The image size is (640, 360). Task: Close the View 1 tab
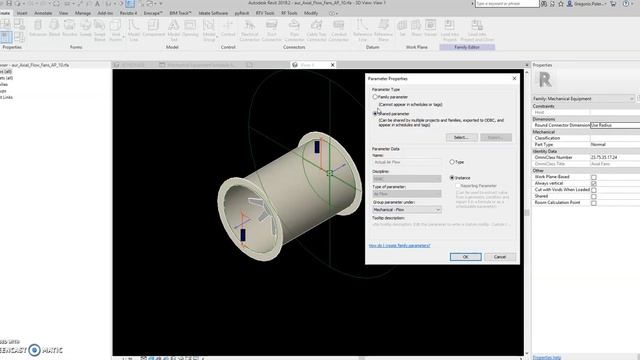332,65
